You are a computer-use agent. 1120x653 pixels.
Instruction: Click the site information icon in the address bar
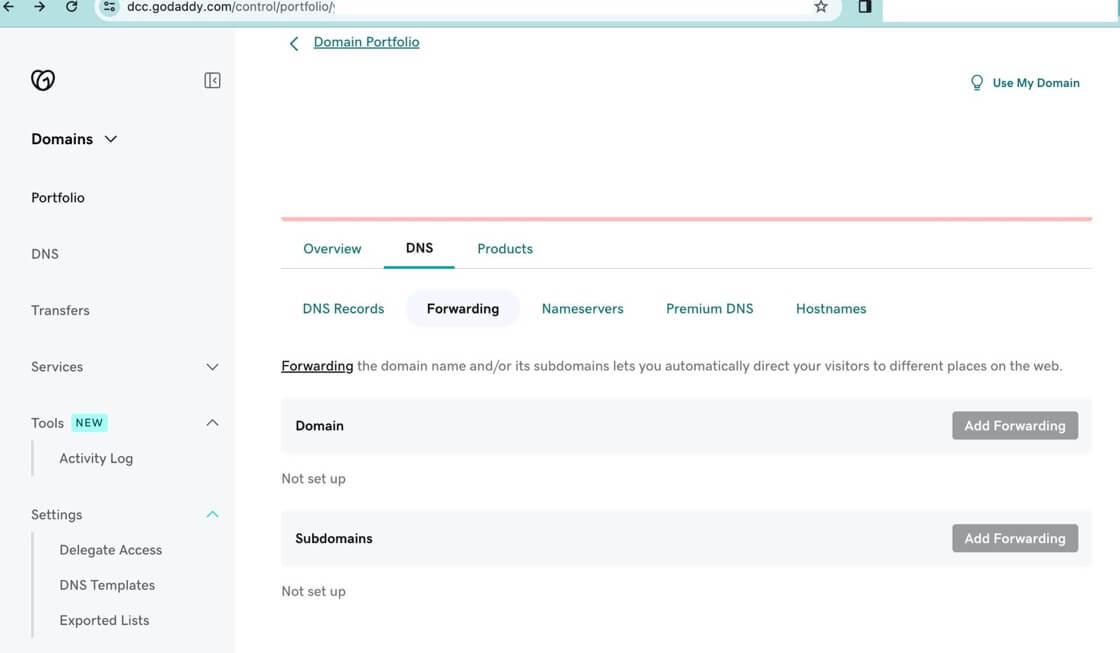click(107, 8)
